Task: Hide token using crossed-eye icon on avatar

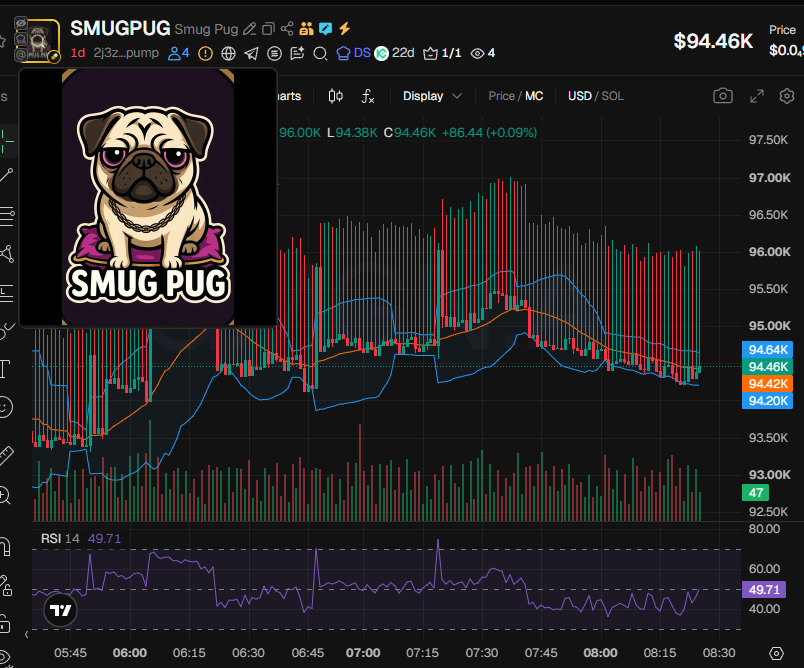Action: tap(21, 23)
